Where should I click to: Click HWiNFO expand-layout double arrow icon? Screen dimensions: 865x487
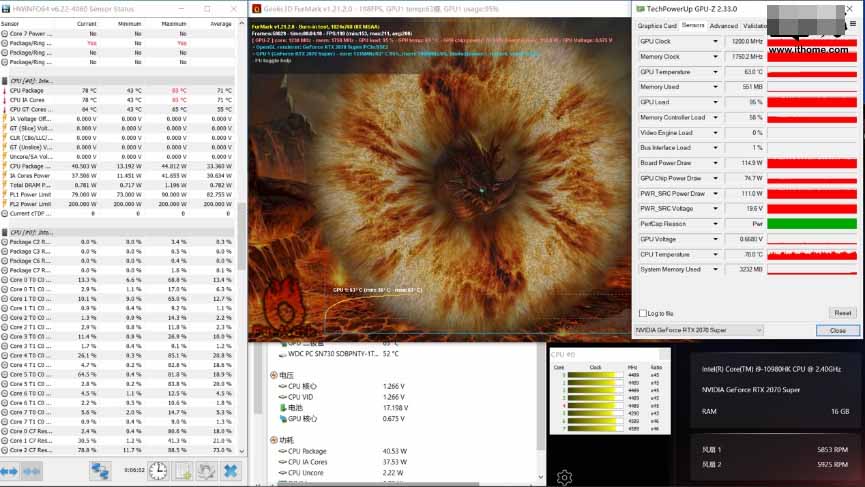pos(9,472)
